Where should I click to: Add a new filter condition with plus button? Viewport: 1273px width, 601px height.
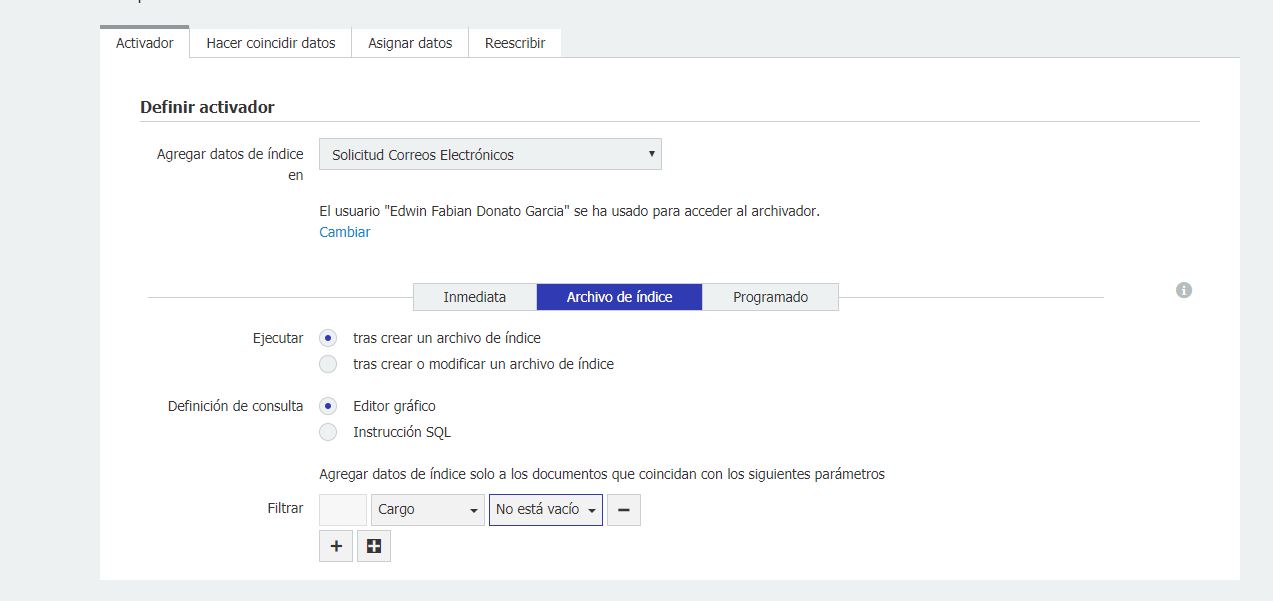coord(336,546)
